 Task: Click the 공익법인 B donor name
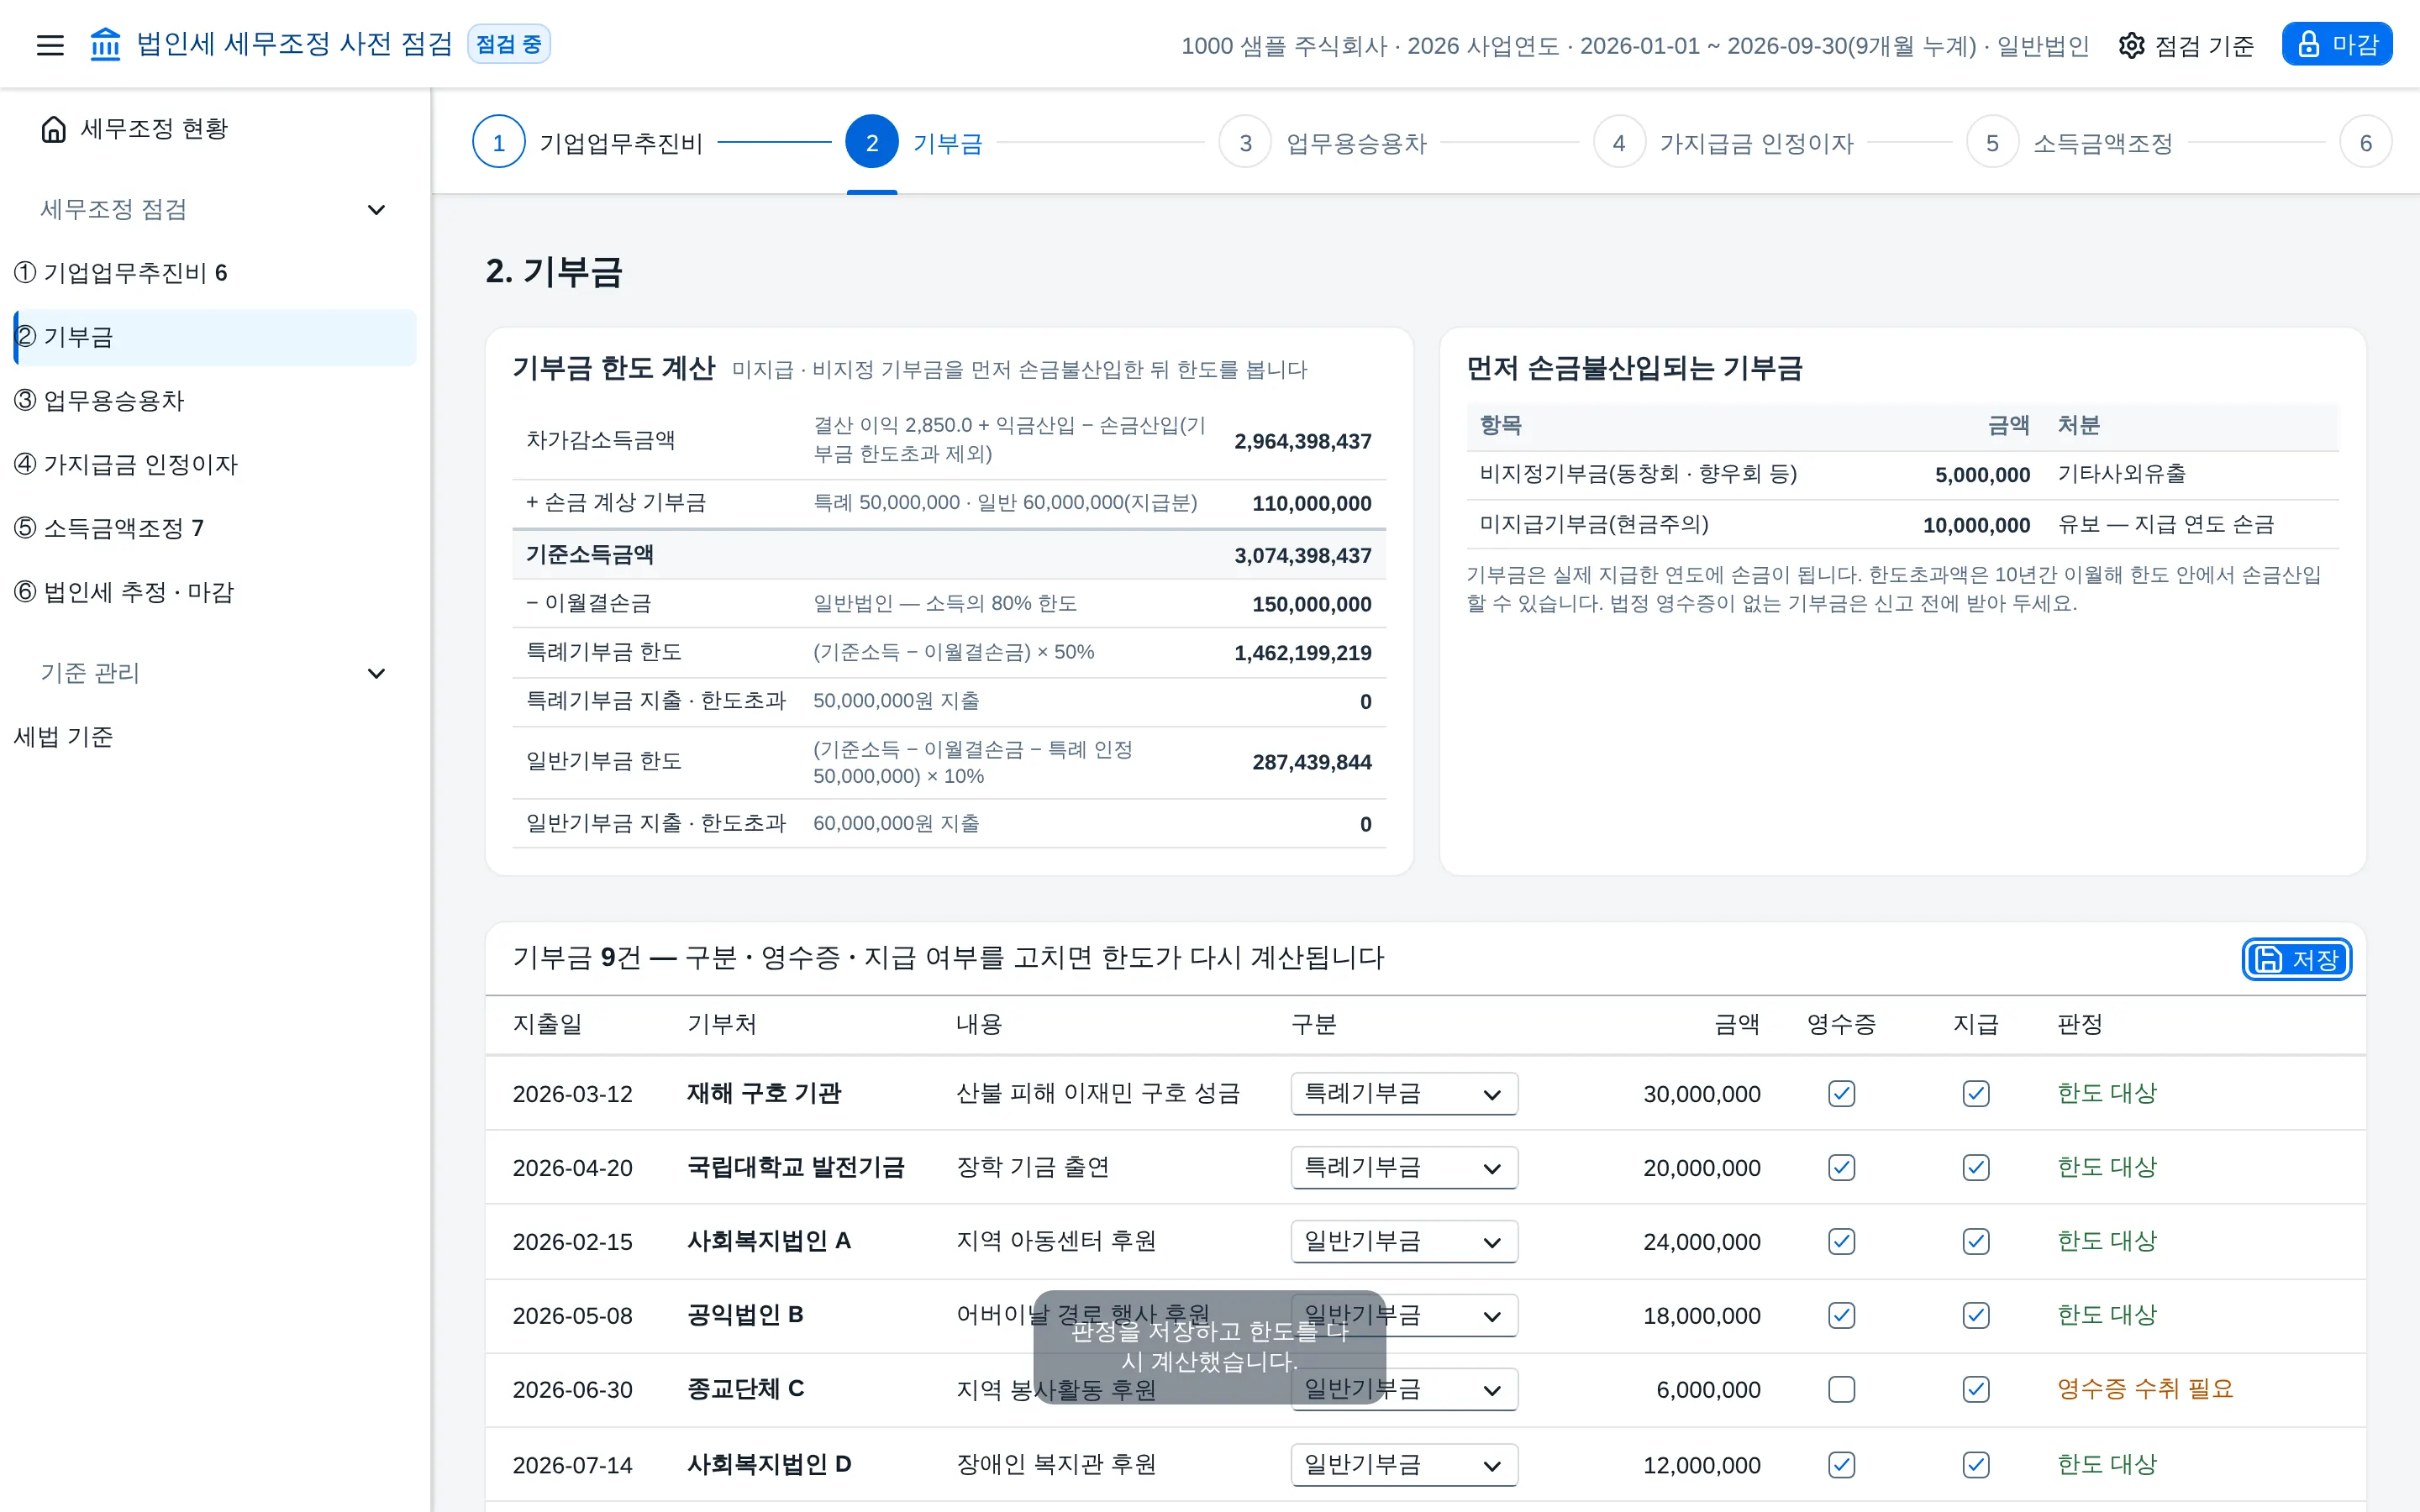(745, 1315)
